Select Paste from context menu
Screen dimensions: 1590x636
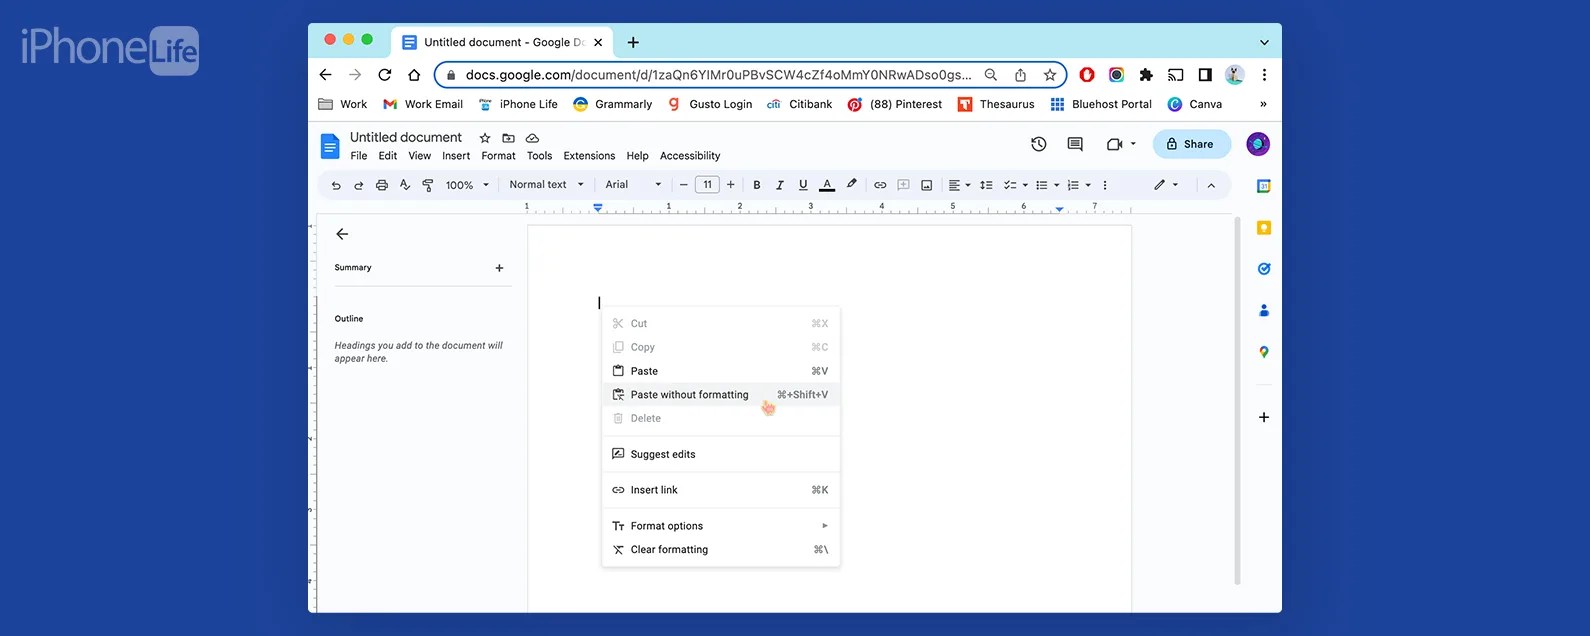[x=721, y=371]
